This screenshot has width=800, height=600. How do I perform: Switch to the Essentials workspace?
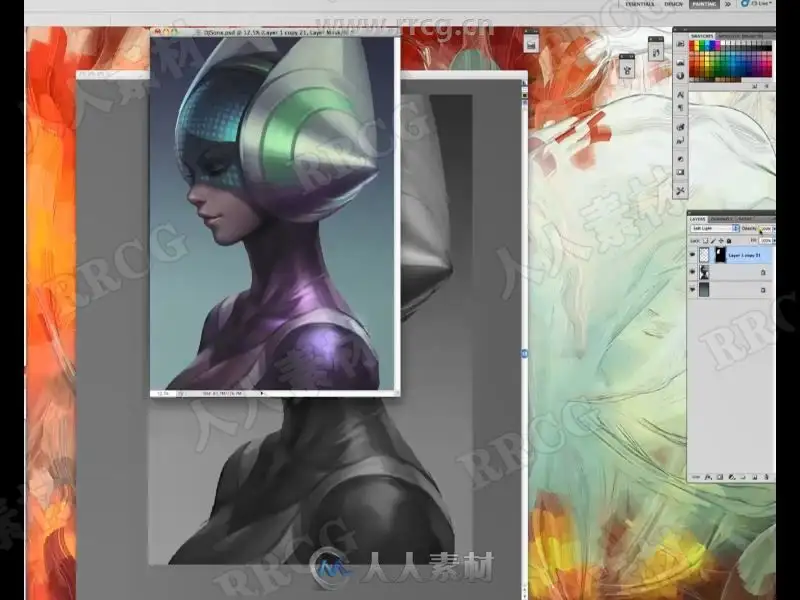640,4
